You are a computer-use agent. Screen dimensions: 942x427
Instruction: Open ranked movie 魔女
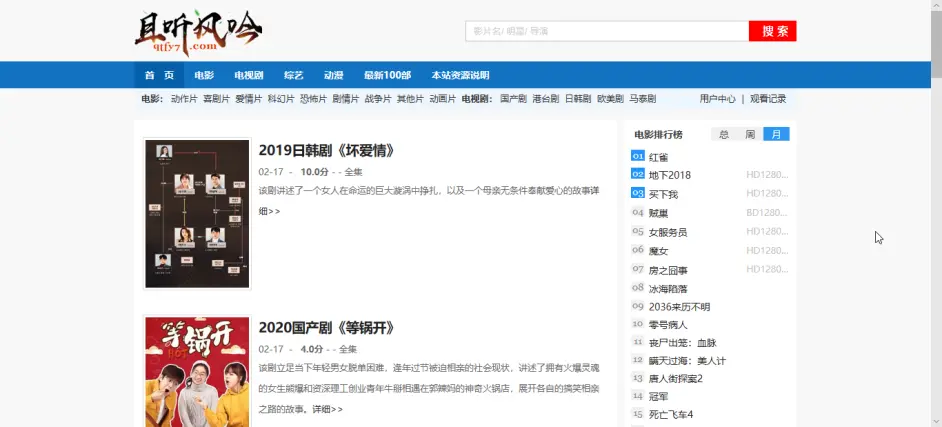coord(658,251)
